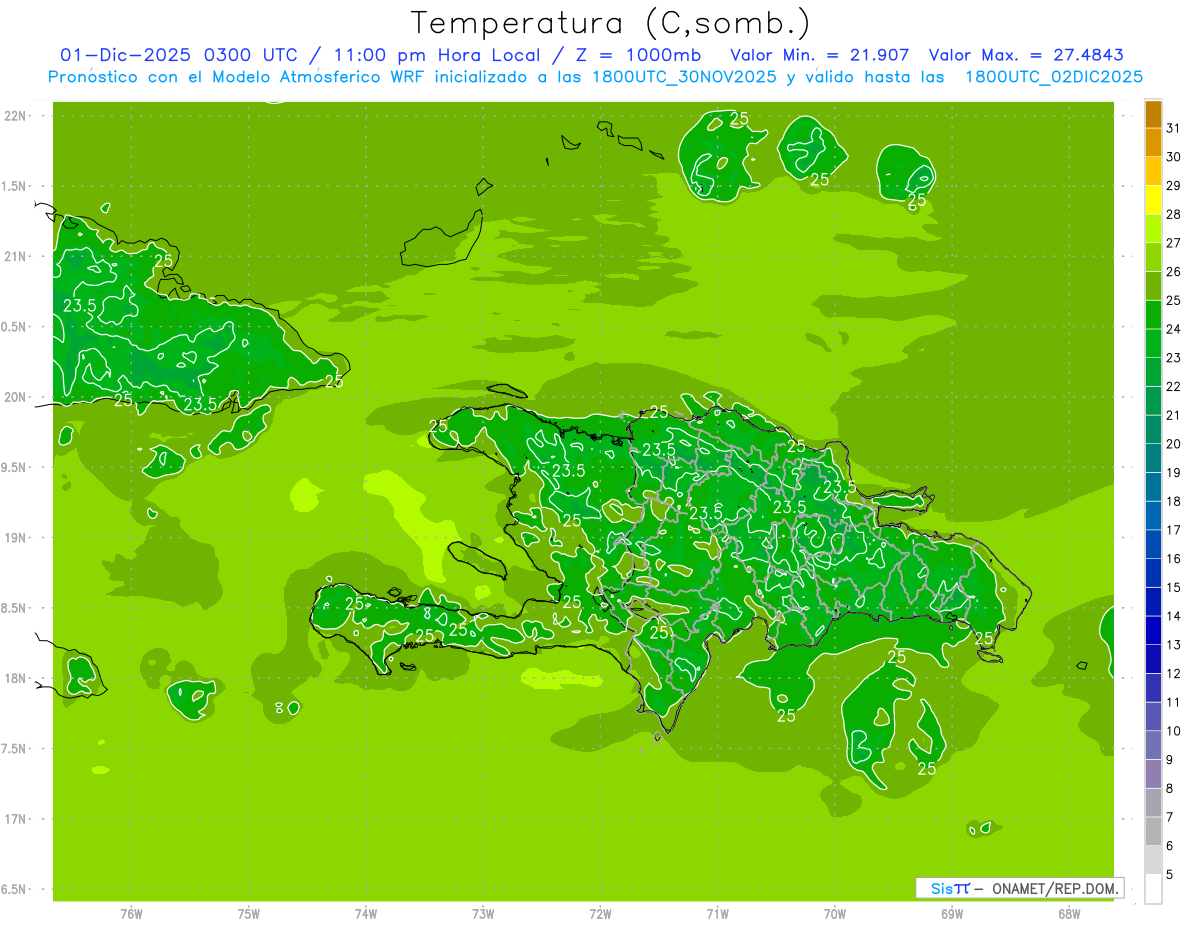Click legend value label '28'
This screenshot has width=1200, height=927.
coord(1174,214)
